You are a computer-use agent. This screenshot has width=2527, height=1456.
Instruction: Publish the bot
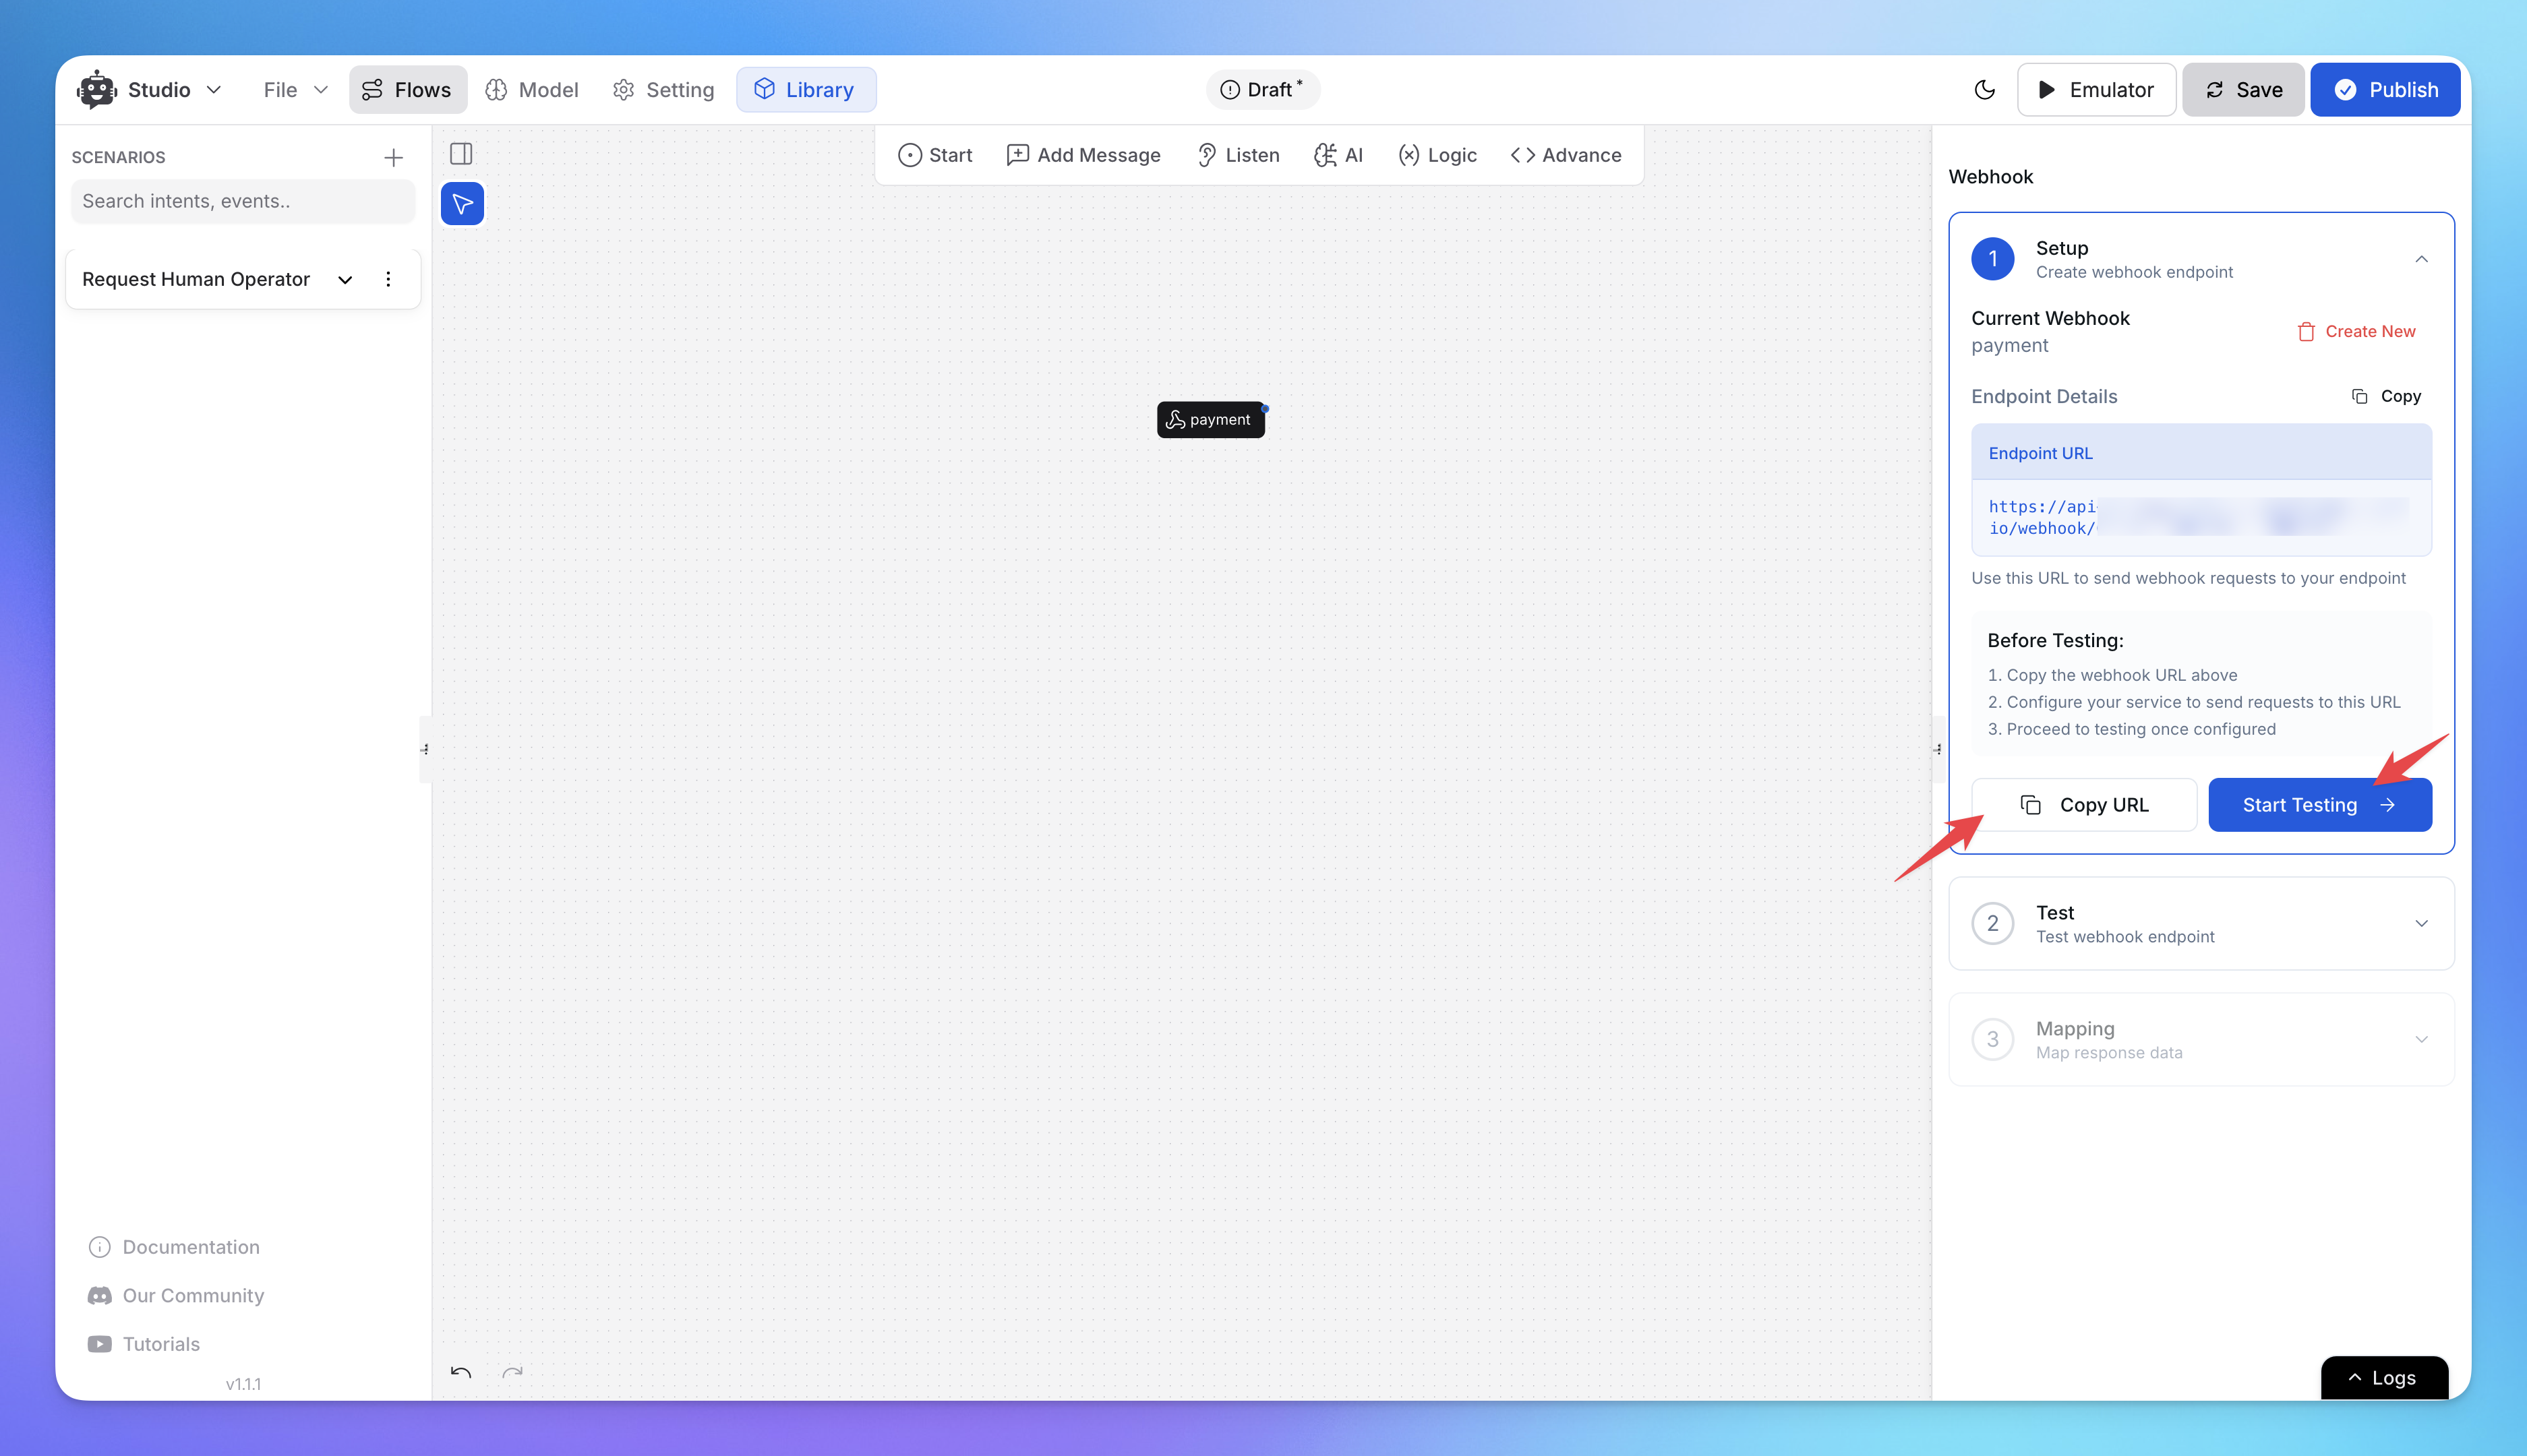click(2385, 90)
